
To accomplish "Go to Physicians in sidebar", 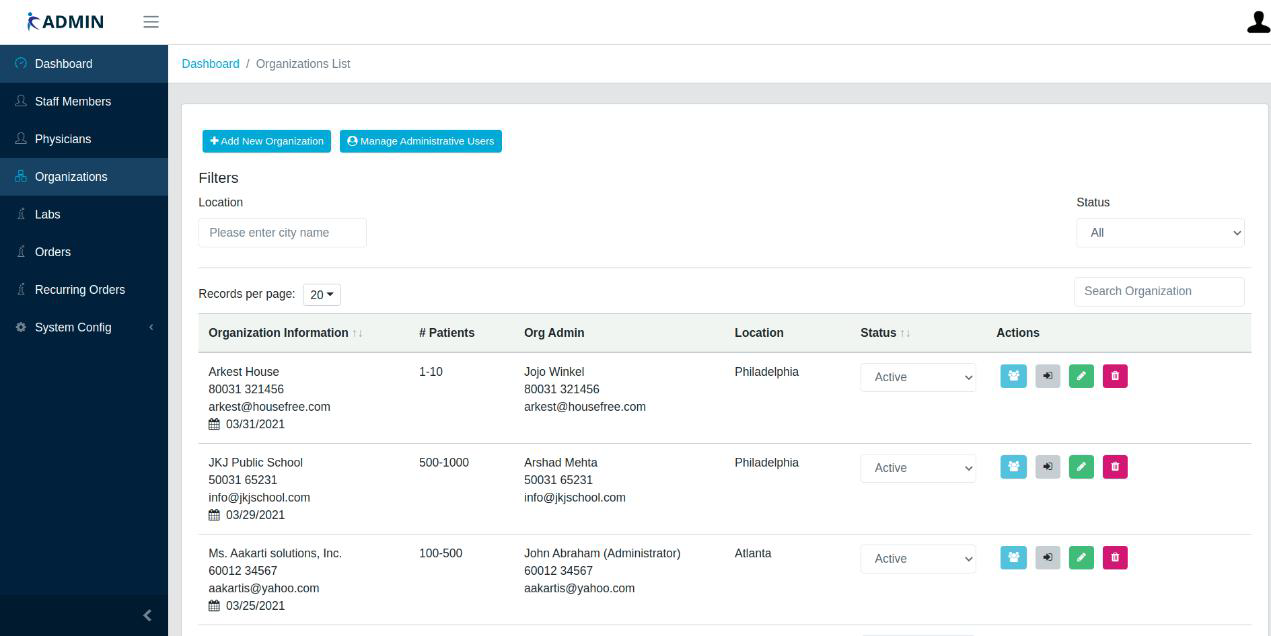I will (63, 139).
